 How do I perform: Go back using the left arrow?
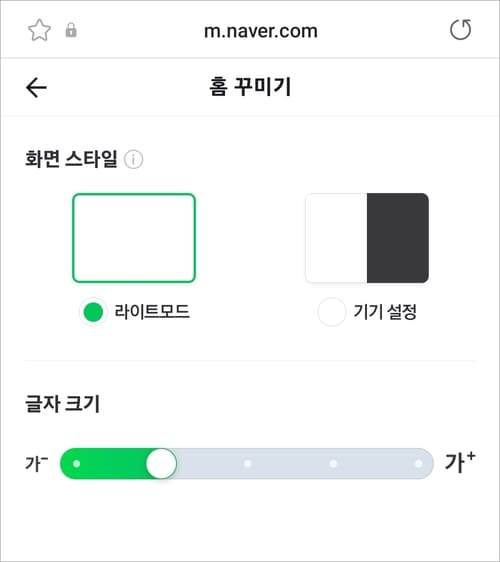pyautogui.click(x=36, y=87)
